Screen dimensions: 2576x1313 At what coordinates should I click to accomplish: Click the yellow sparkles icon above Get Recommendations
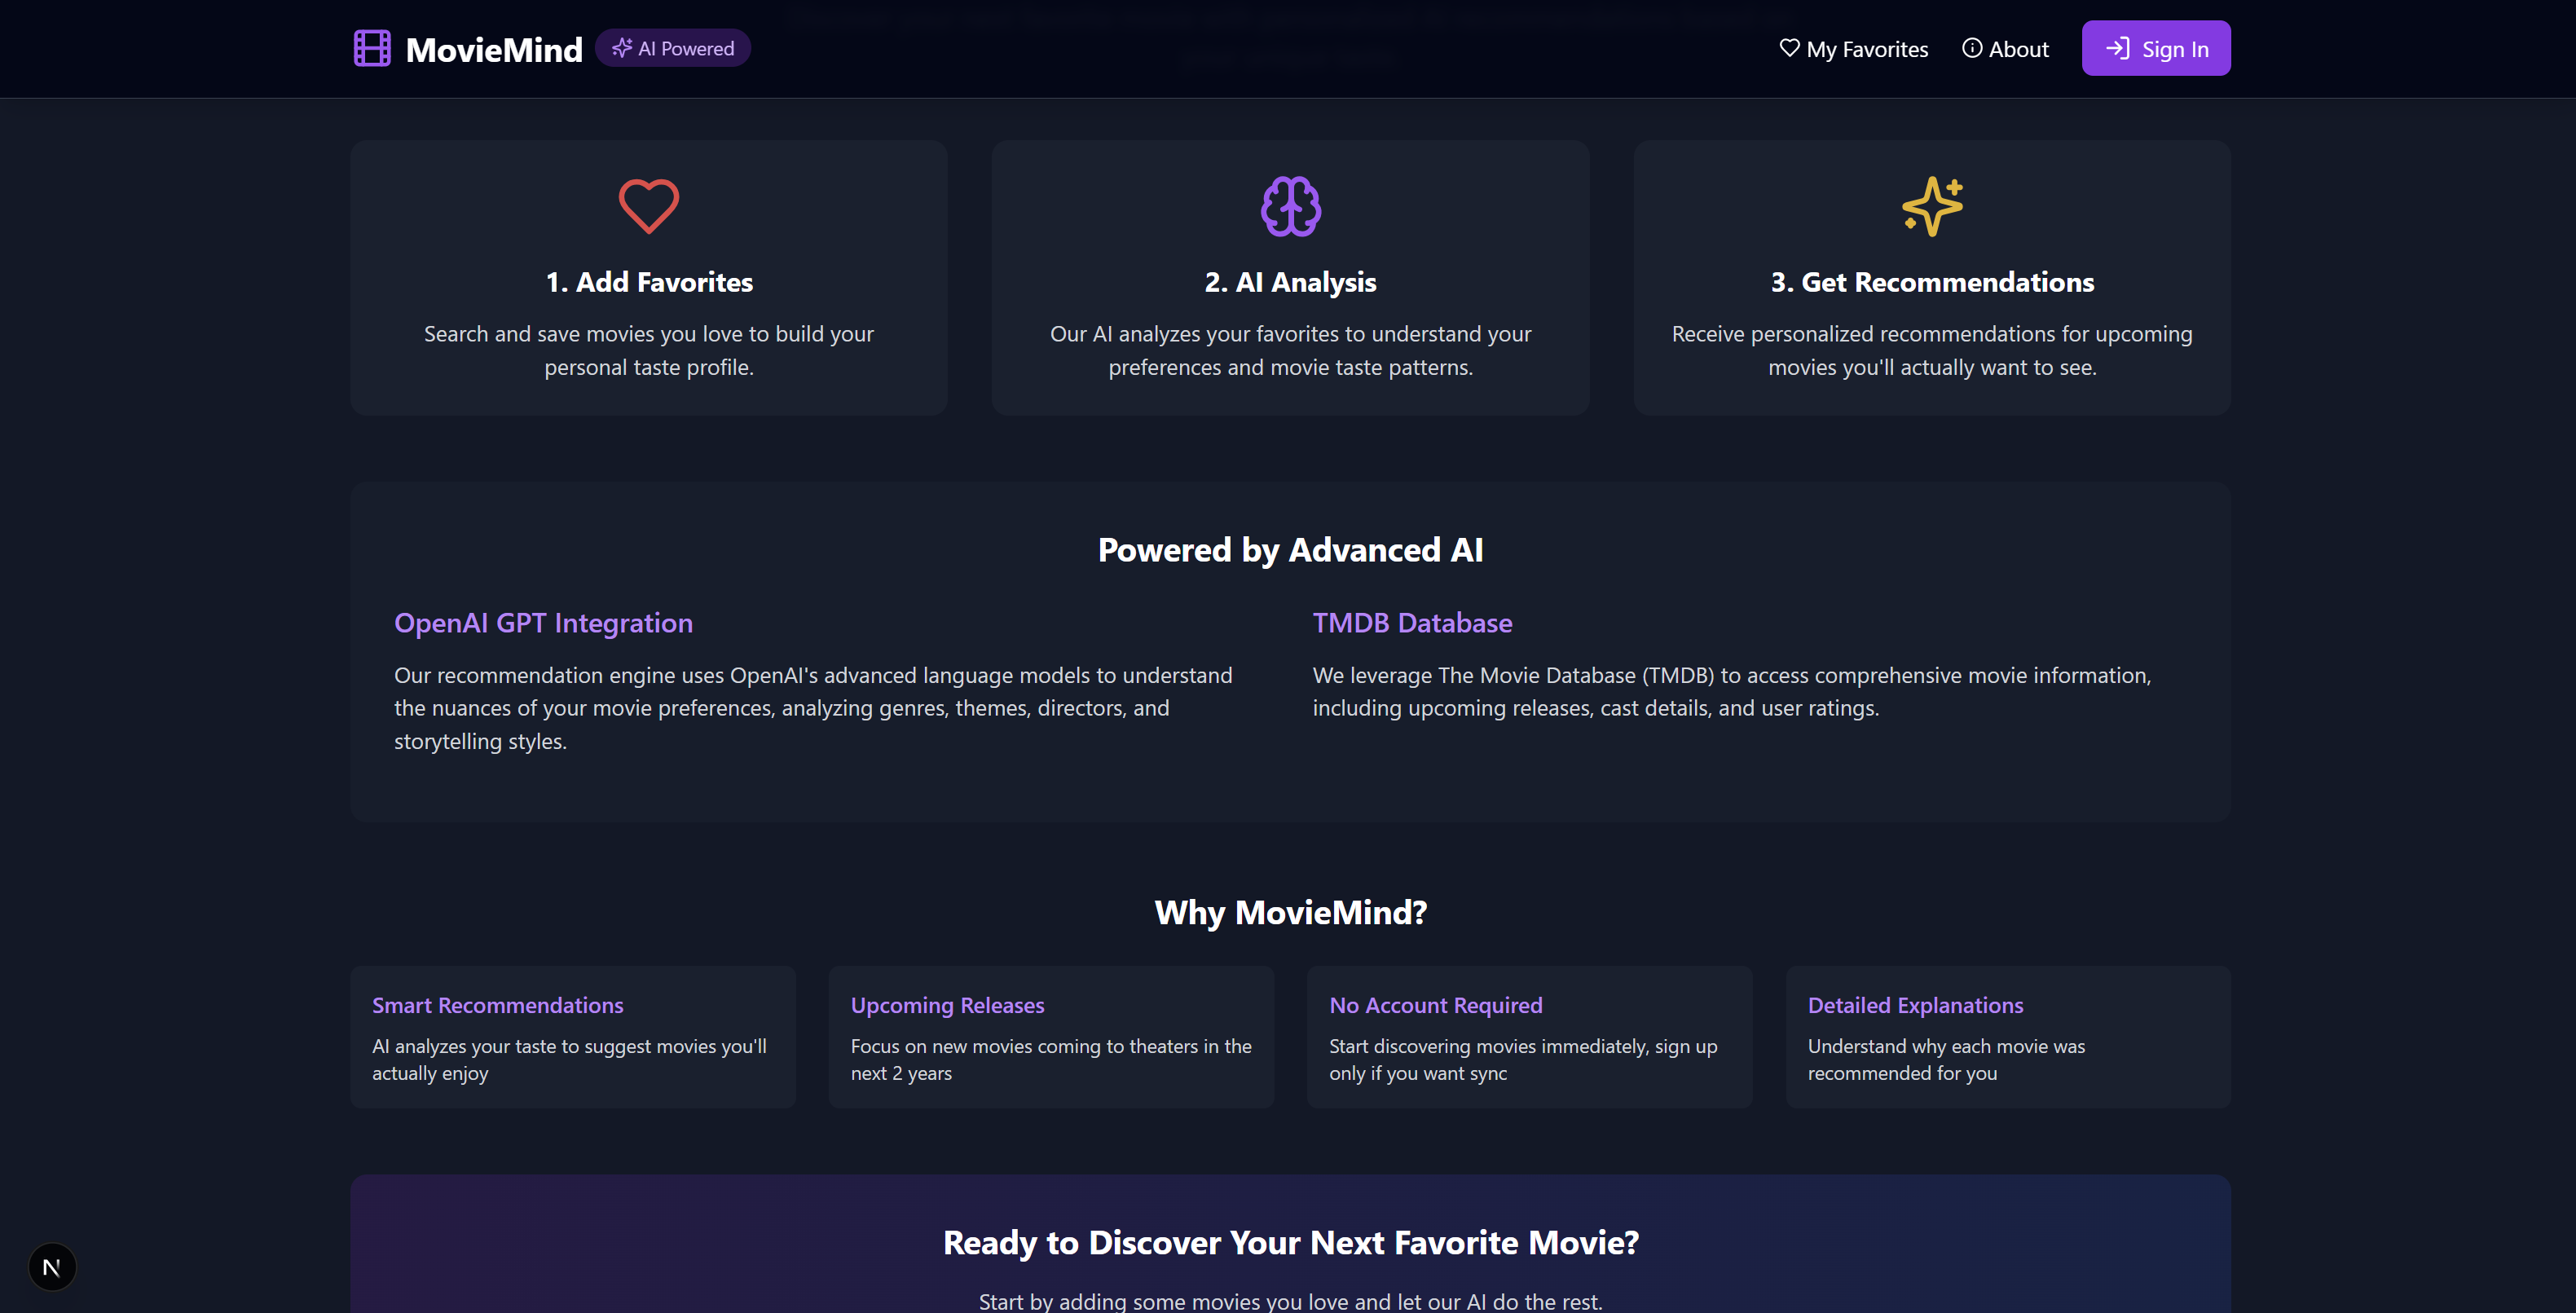coord(1931,206)
